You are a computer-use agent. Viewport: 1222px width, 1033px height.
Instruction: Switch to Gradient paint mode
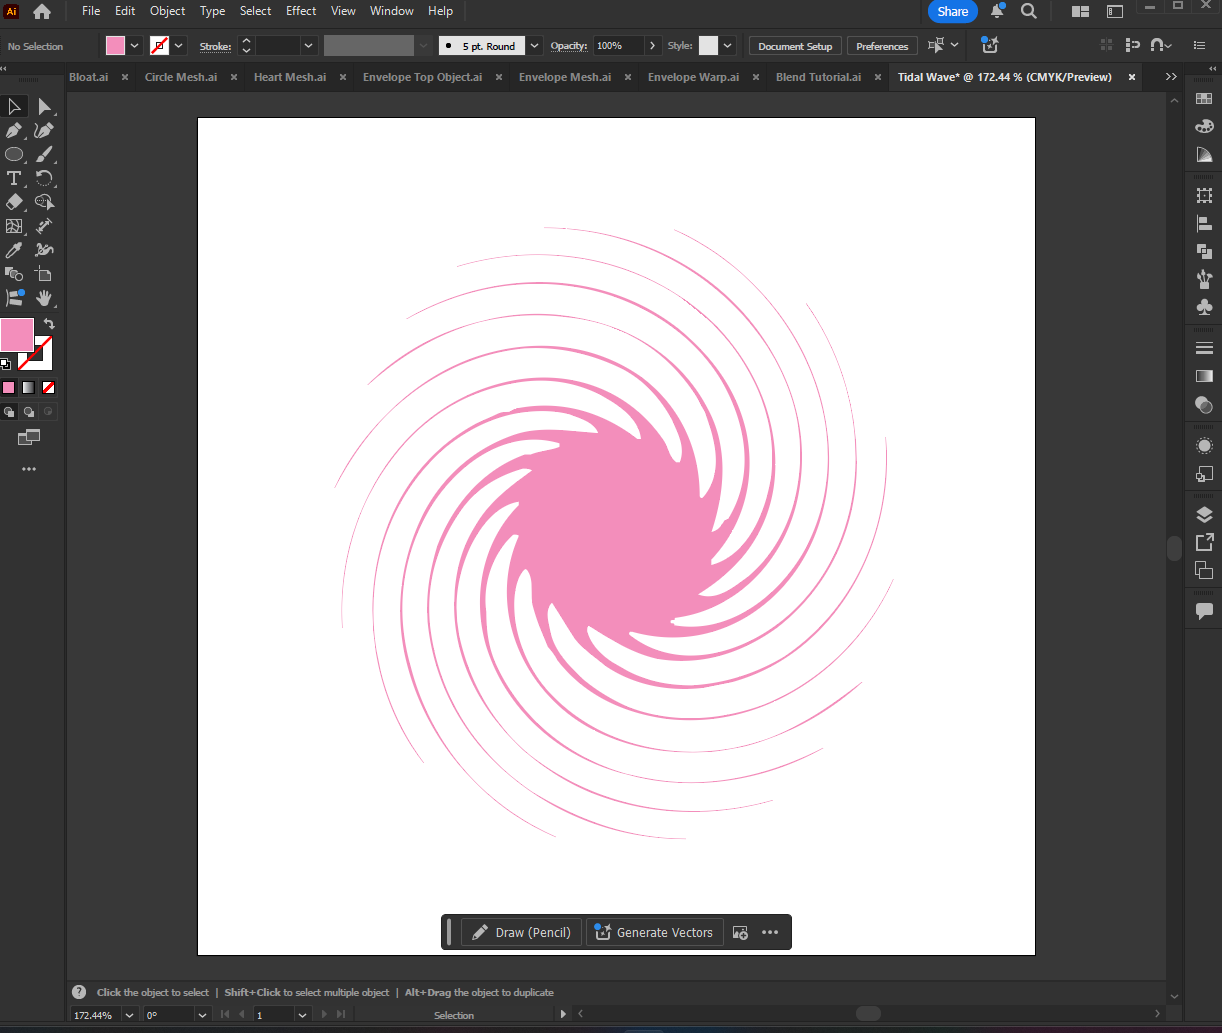pos(28,387)
